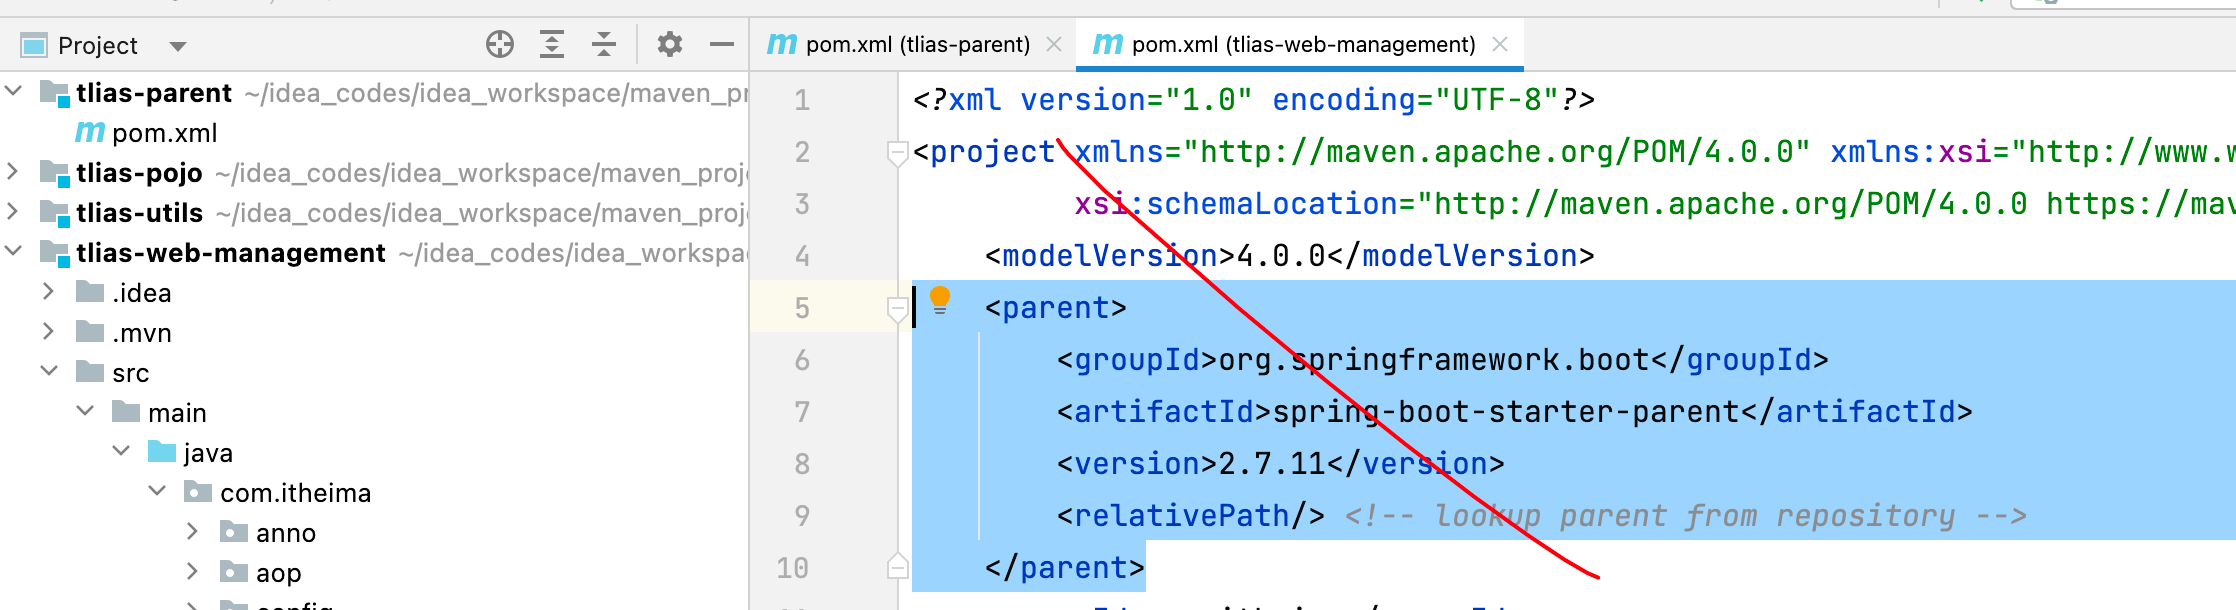Click the anno package icon
2236x610 pixels.
234,532
